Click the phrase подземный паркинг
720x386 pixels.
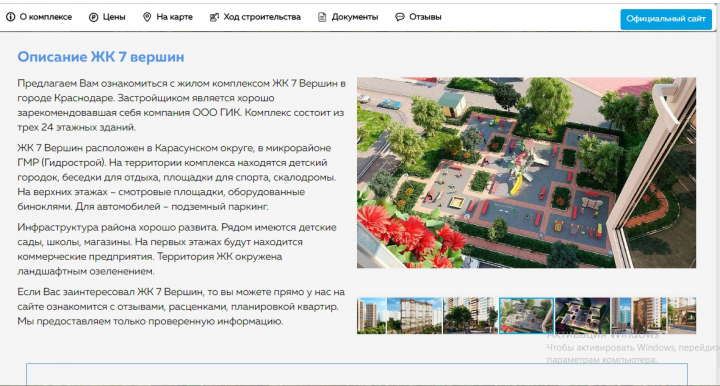coord(219,207)
